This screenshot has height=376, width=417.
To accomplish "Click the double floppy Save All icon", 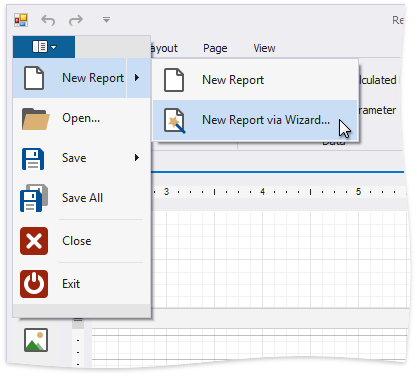I will tap(34, 198).
